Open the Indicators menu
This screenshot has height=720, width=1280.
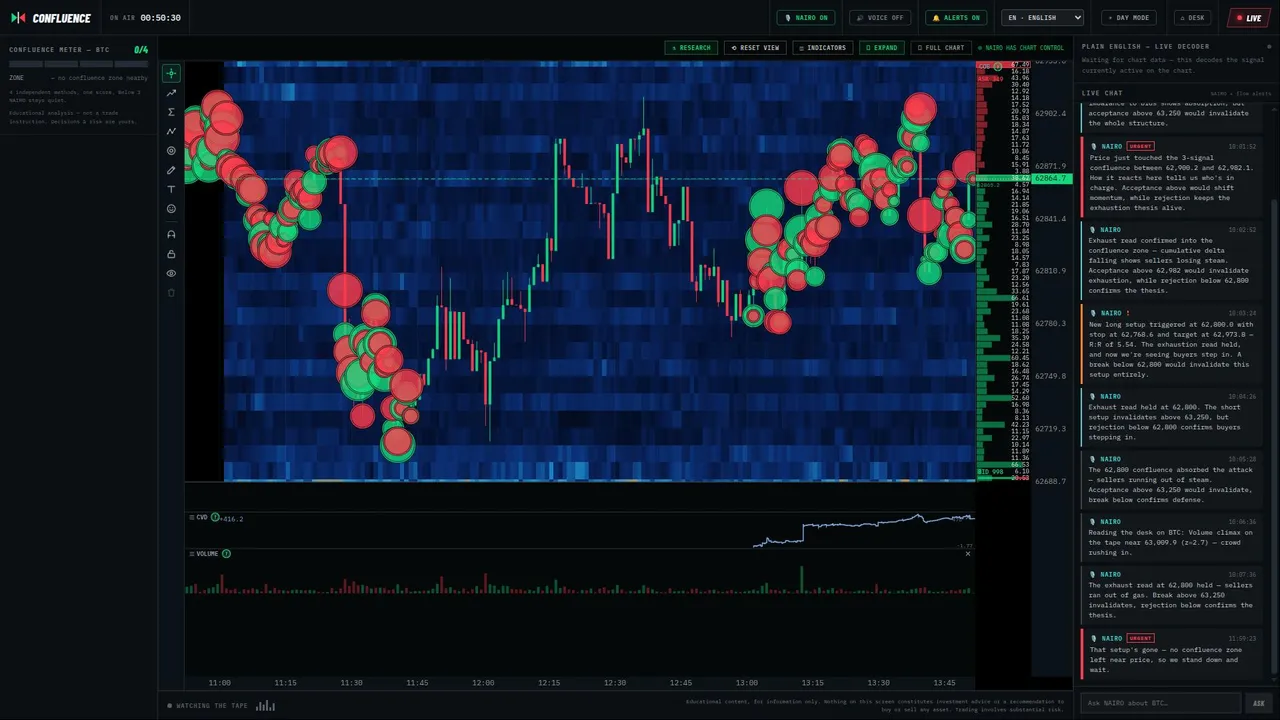point(823,48)
